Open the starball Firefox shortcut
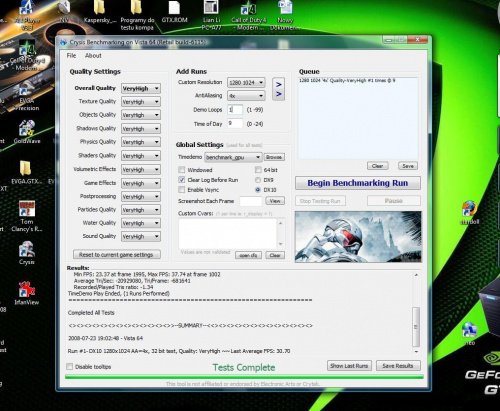The image size is (500, 411). [x=470, y=212]
